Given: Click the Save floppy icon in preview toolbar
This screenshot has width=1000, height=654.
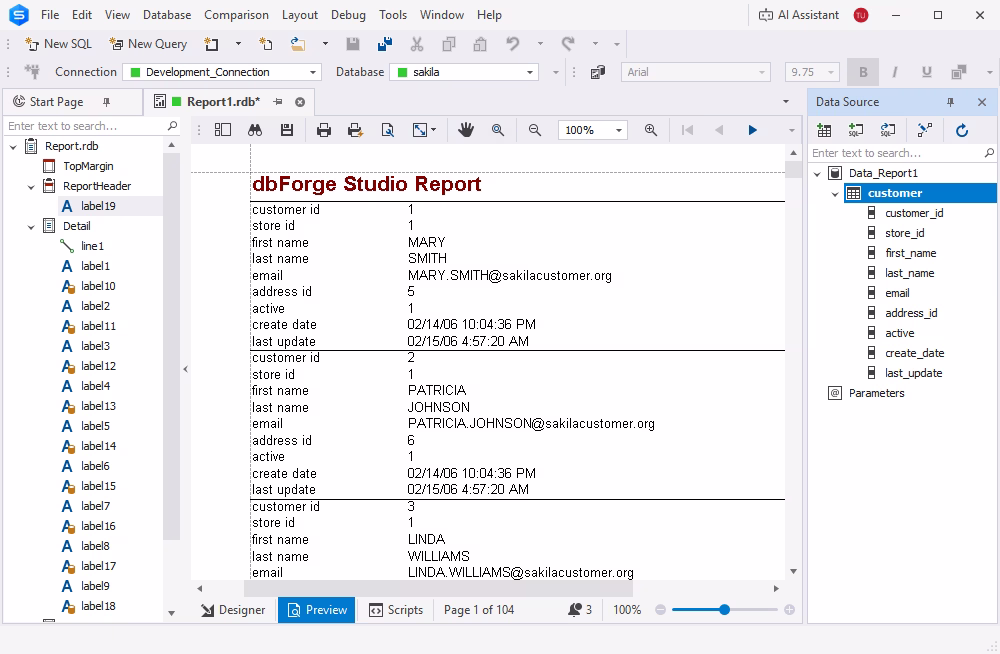Looking at the screenshot, I should [287, 130].
